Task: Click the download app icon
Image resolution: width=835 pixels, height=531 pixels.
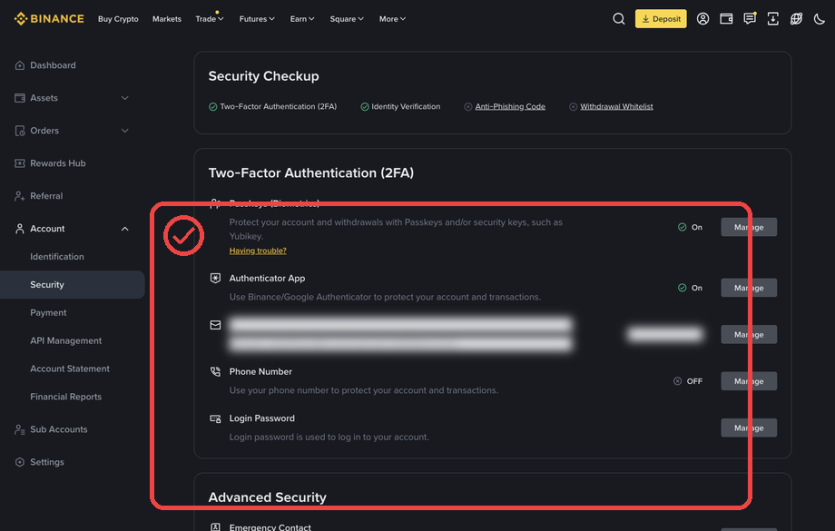Action: [773, 19]
